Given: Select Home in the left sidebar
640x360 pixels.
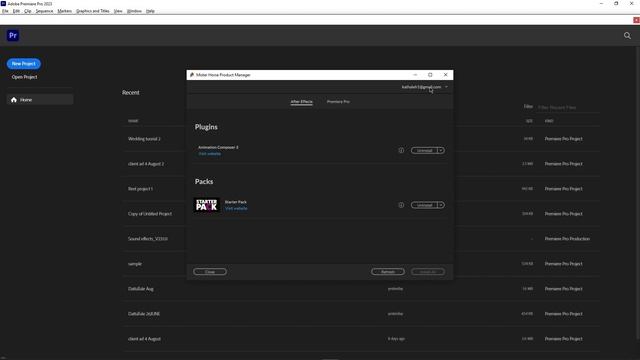Looking at the screenshot, I should [x=40, y=100].
